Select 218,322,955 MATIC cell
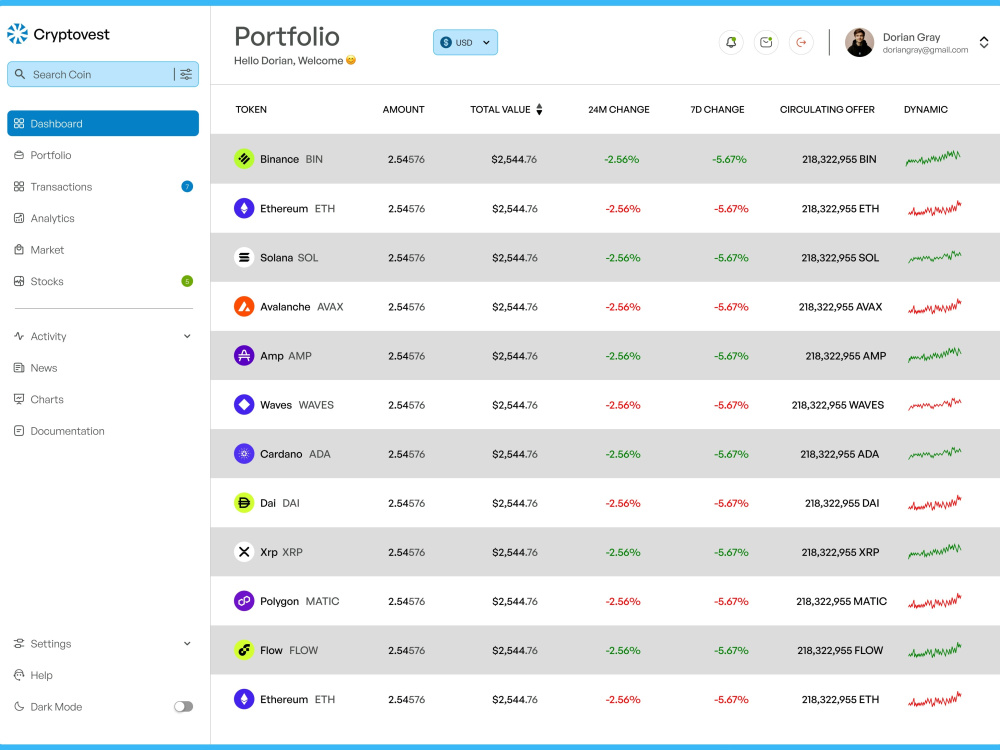This screenshot has height=750, width=1000. (841, 601)
